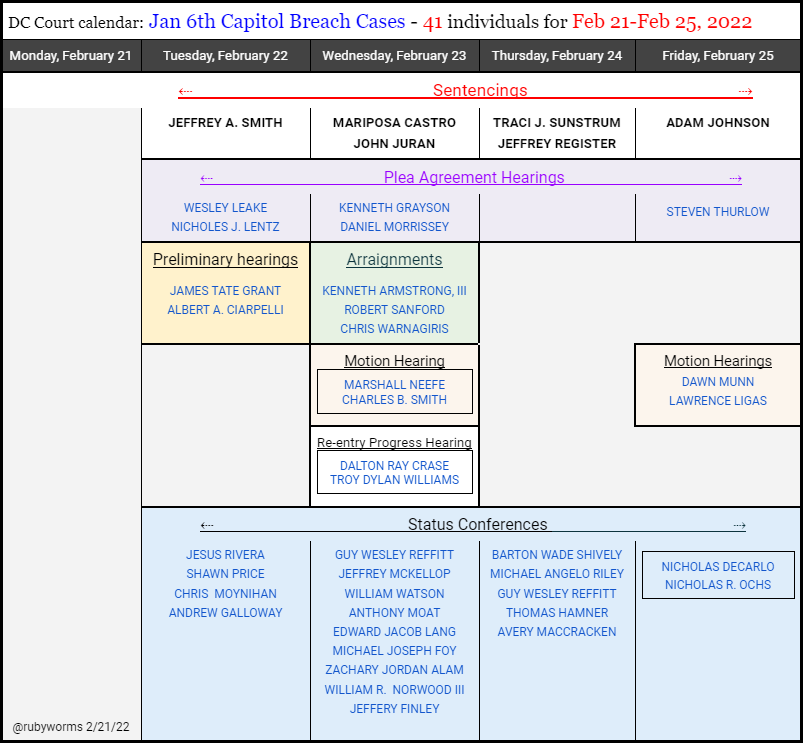
Task: Click the @rubyworms watermark in the corner
Action: click(70, 727)
